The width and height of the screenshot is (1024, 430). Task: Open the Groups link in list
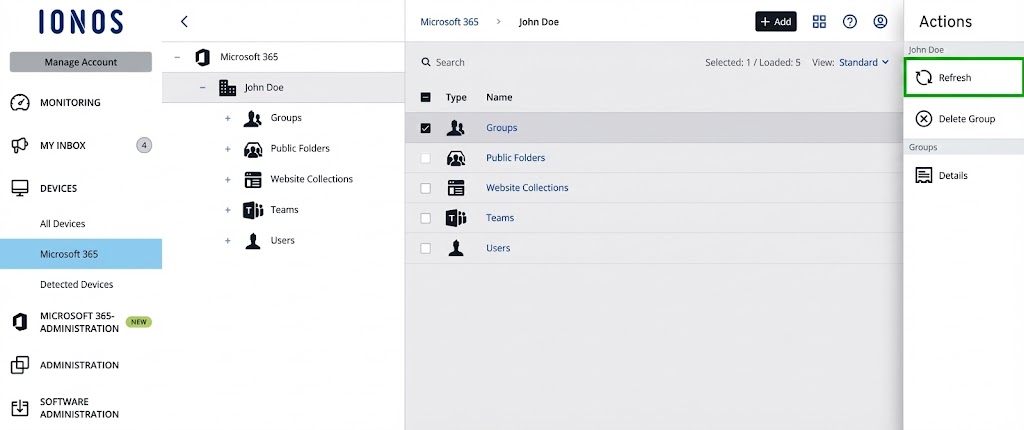502,127
